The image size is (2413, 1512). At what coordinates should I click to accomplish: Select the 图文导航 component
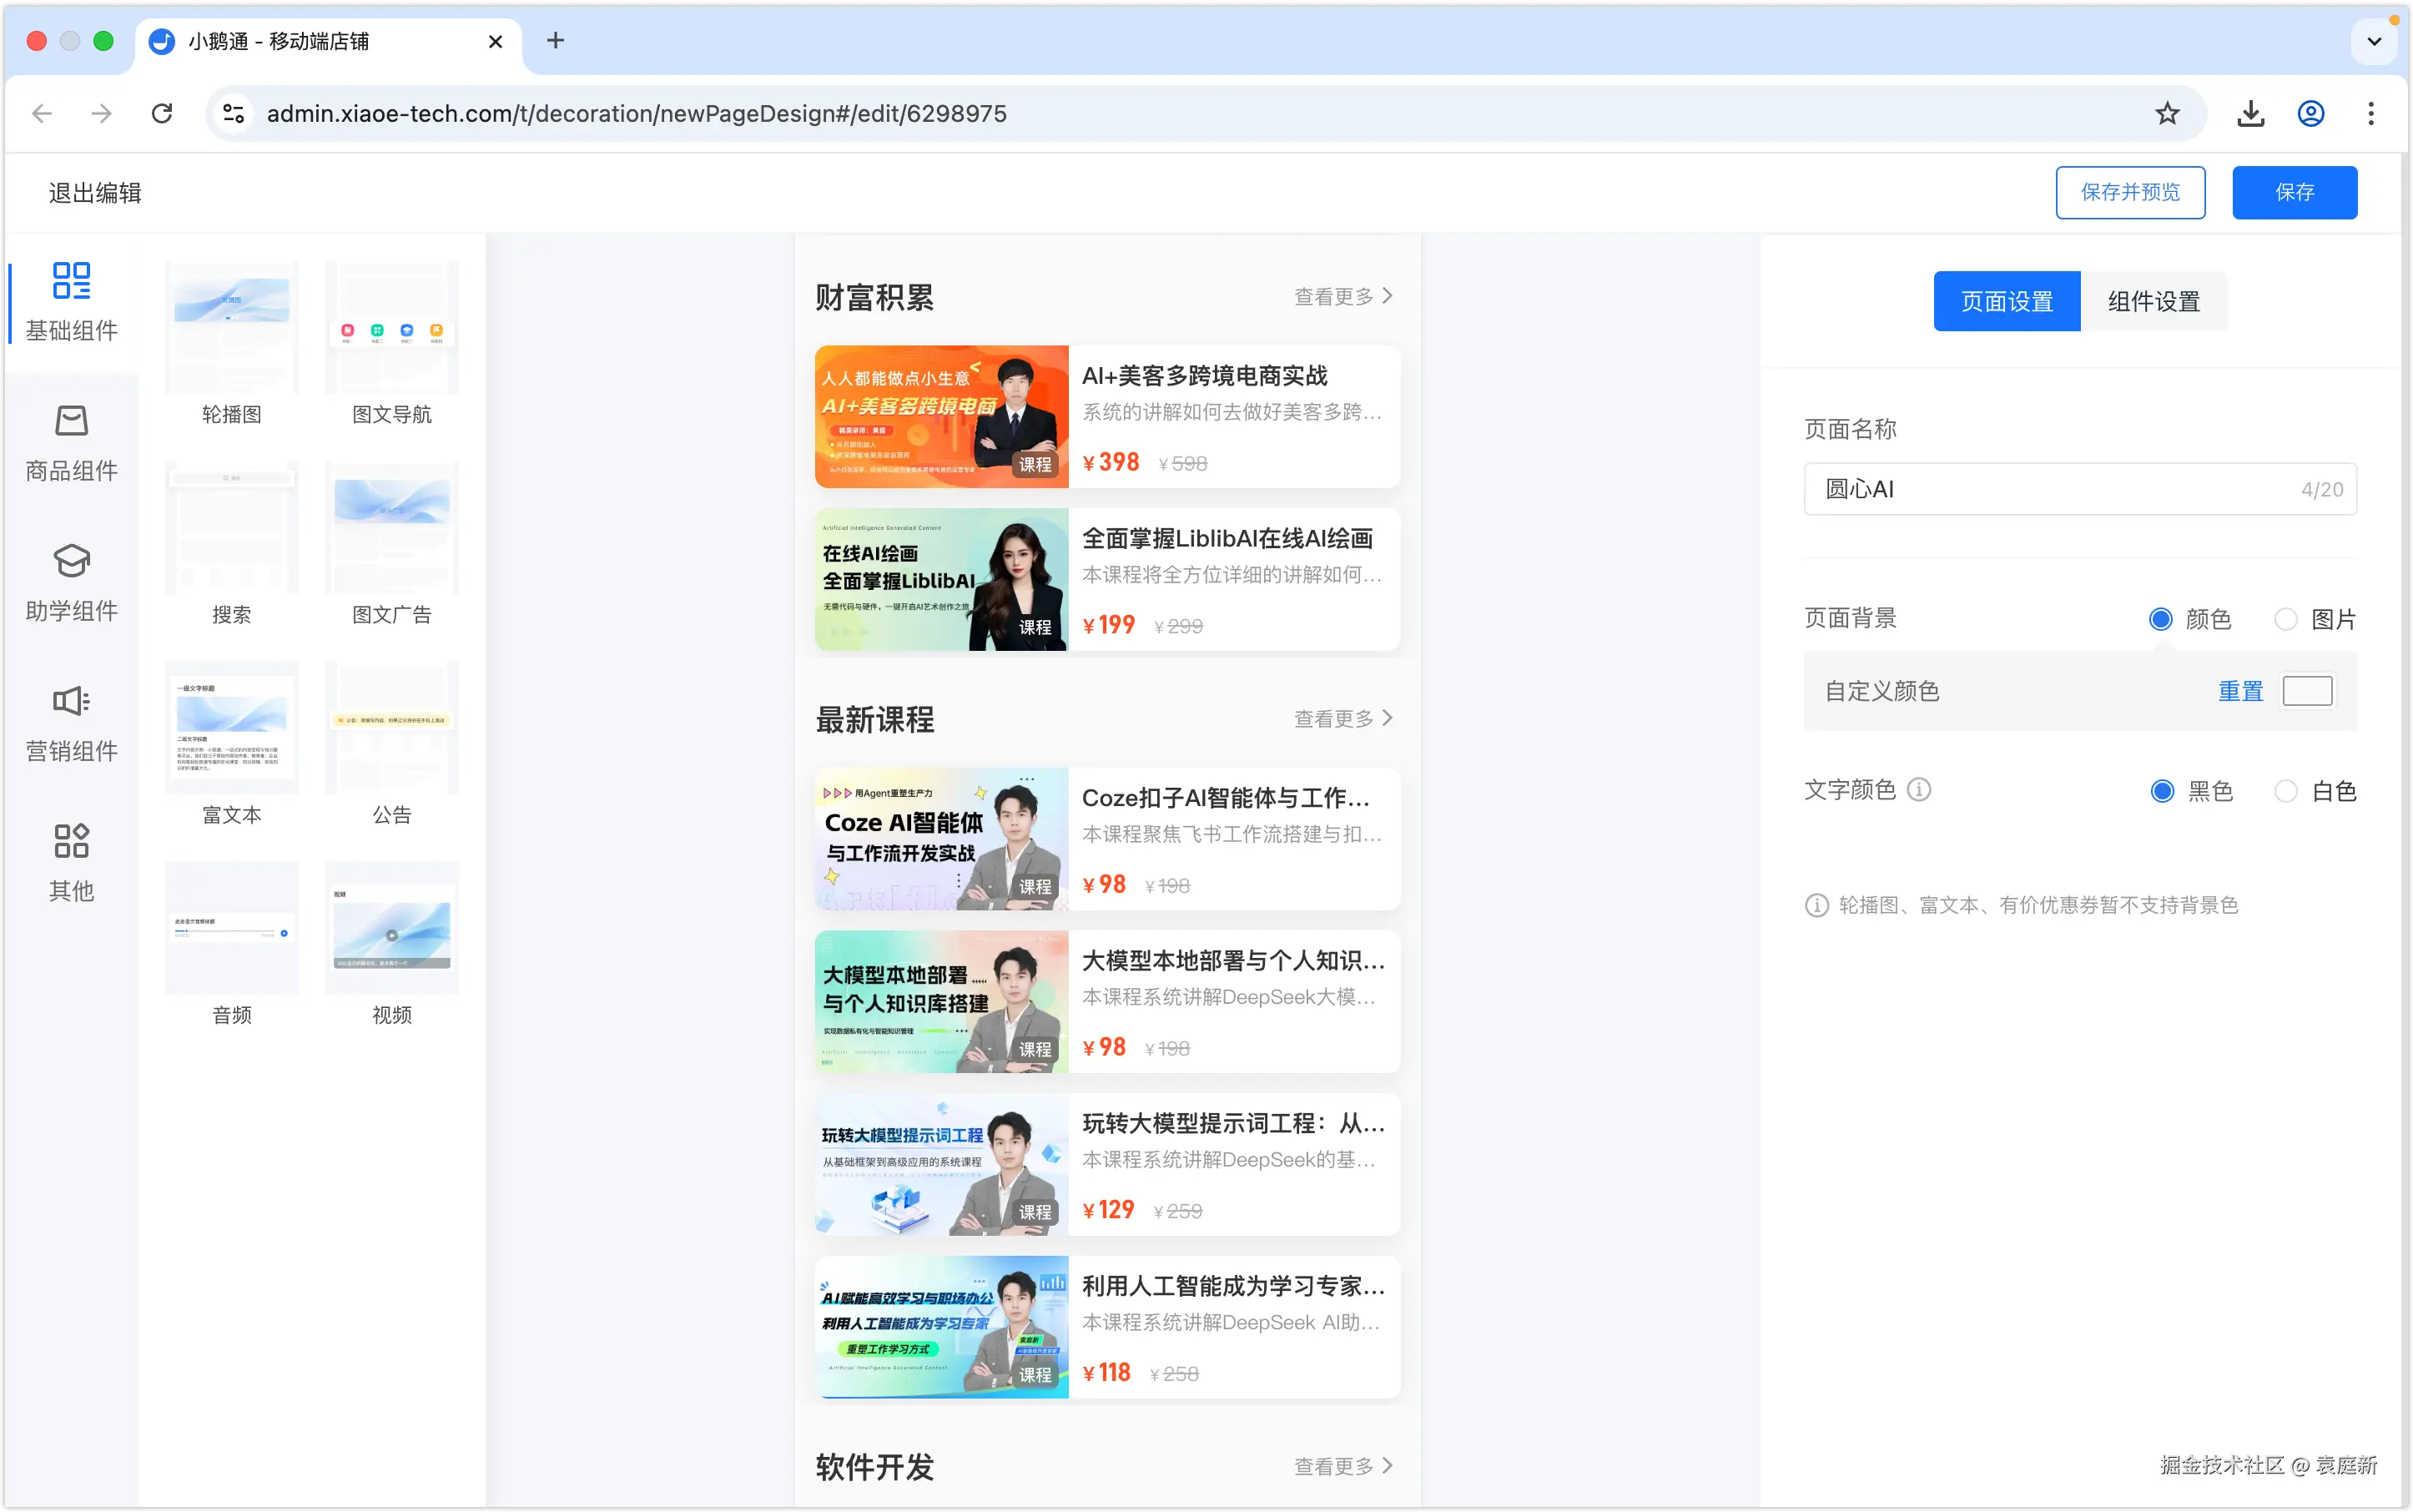(391, 328)
